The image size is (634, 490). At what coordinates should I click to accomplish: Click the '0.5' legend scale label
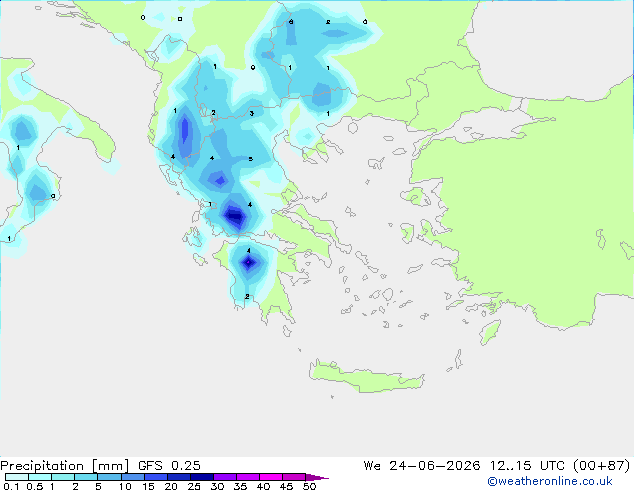coord(35,486)
